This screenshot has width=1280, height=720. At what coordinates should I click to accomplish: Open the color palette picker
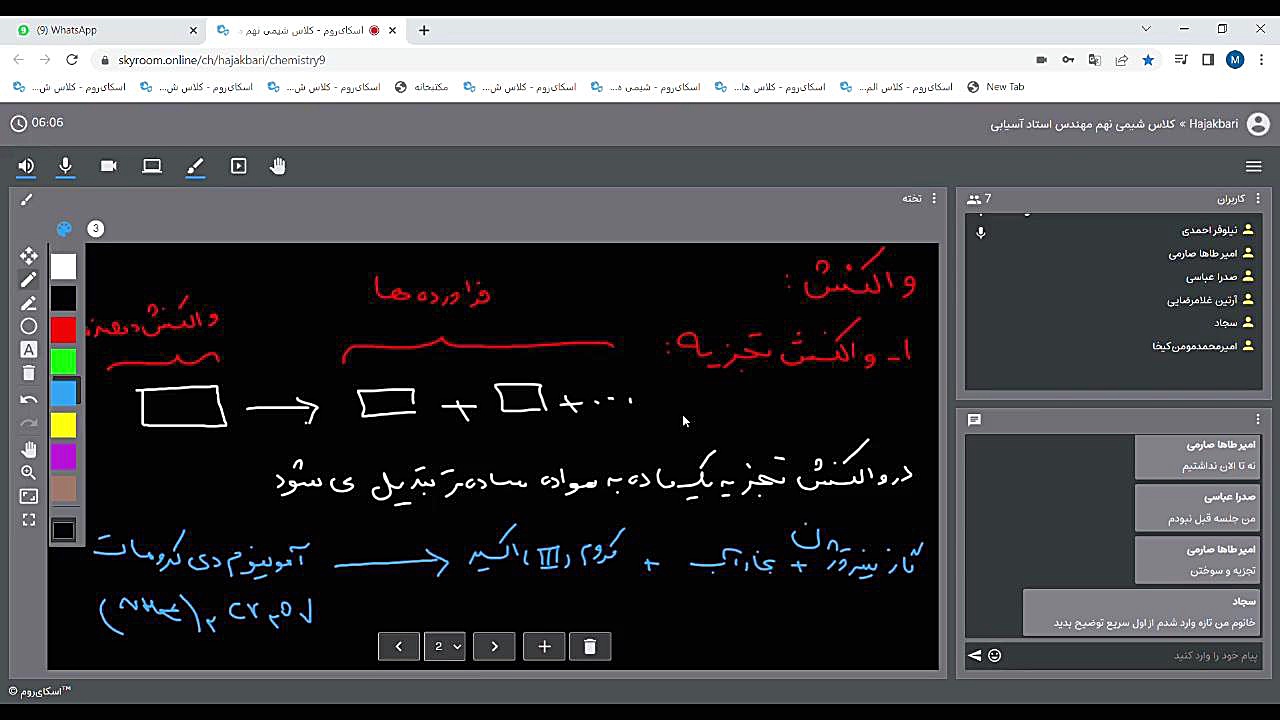pos(64,229)
